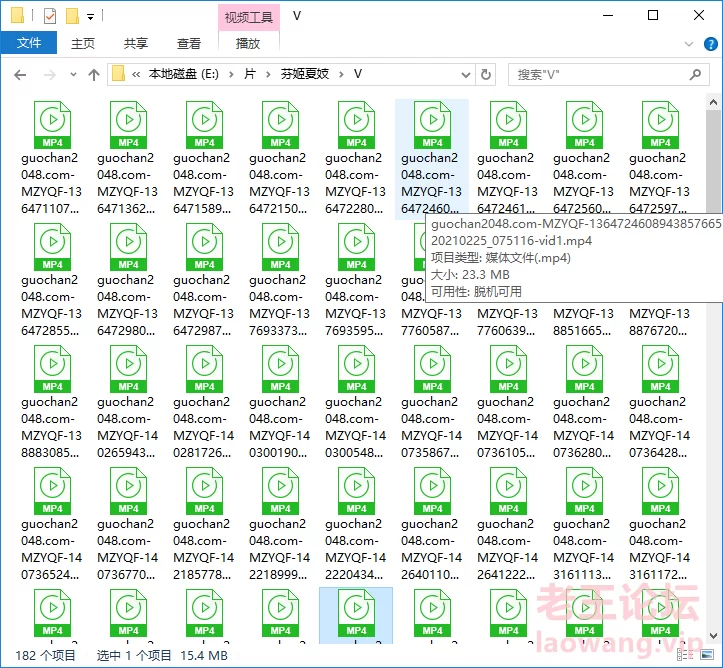Expand chevron after 芬姬夏妓 in path
723x668 pixels.
[341, 74]
